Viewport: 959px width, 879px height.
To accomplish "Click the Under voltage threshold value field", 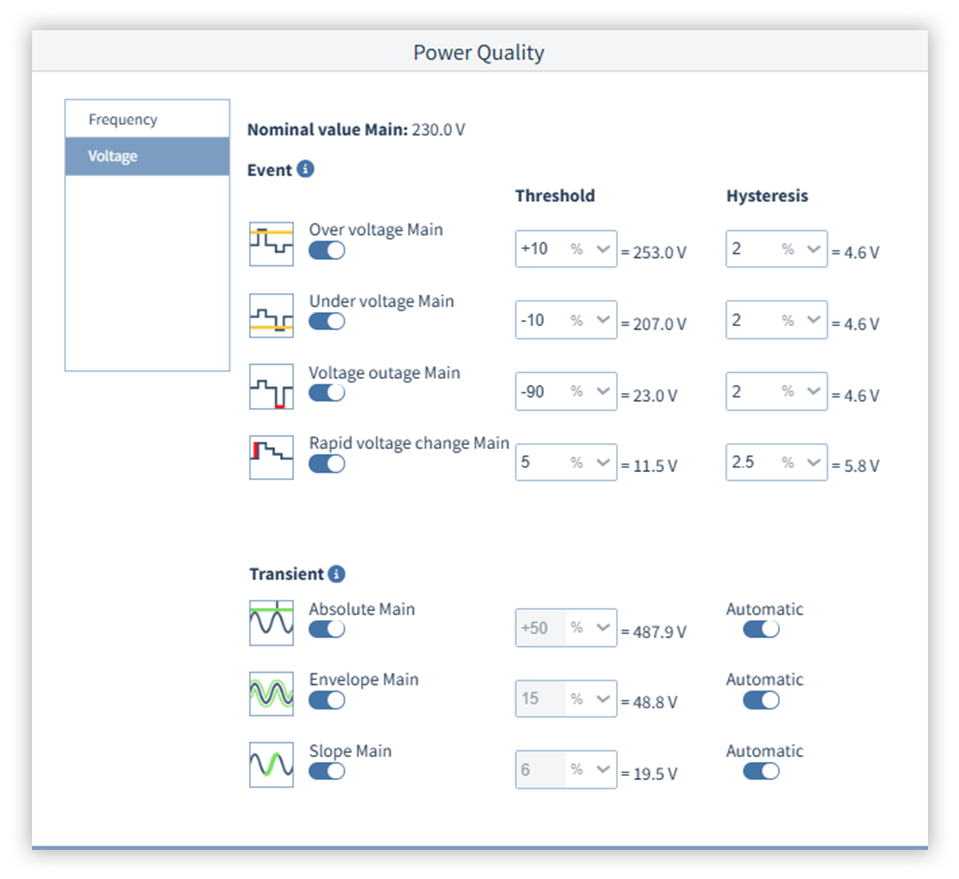I will [540, 321].
